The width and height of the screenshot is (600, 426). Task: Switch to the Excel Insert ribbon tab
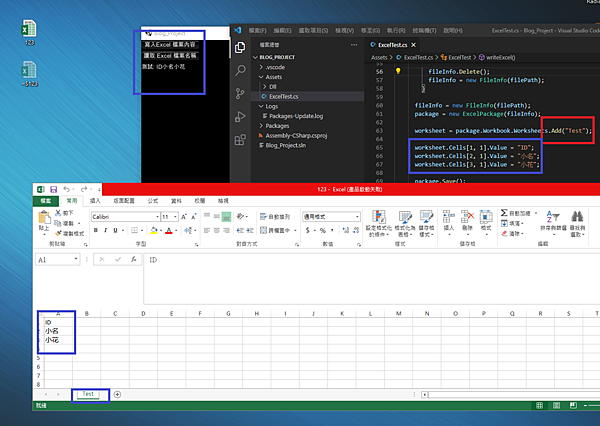95,201
